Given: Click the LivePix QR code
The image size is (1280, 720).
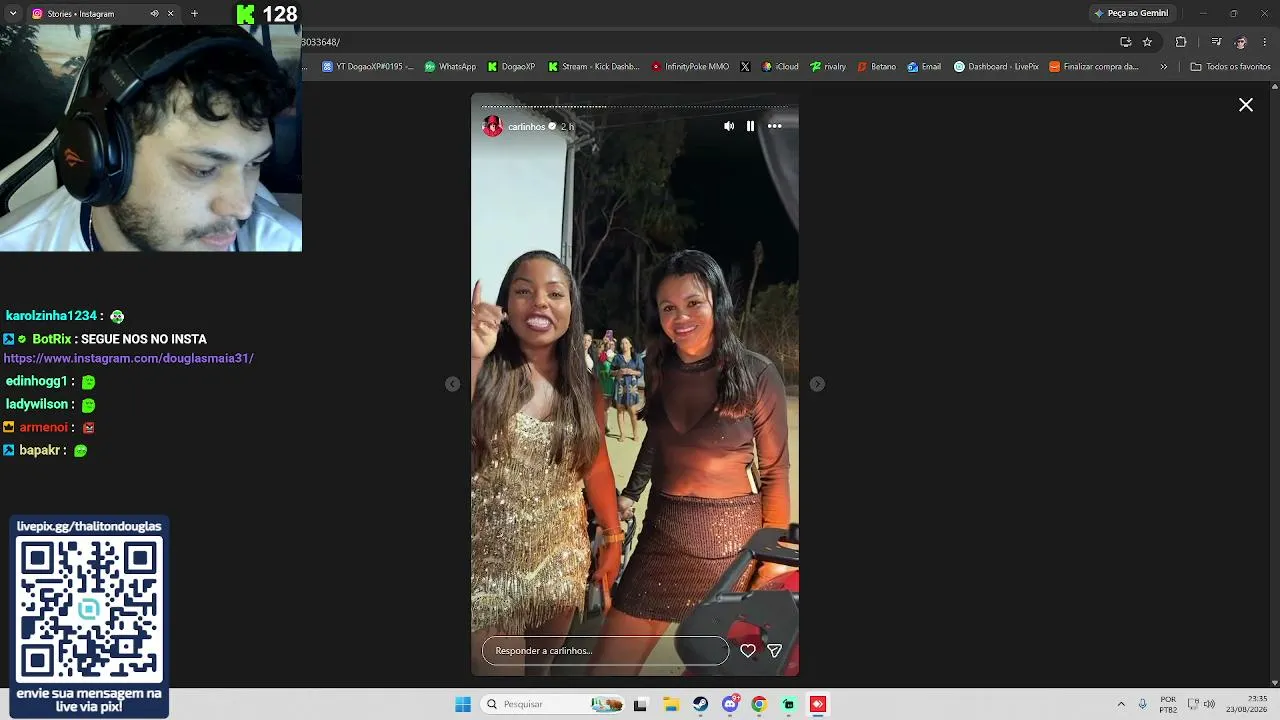Looking at the screenshot, I should [89, 609].
